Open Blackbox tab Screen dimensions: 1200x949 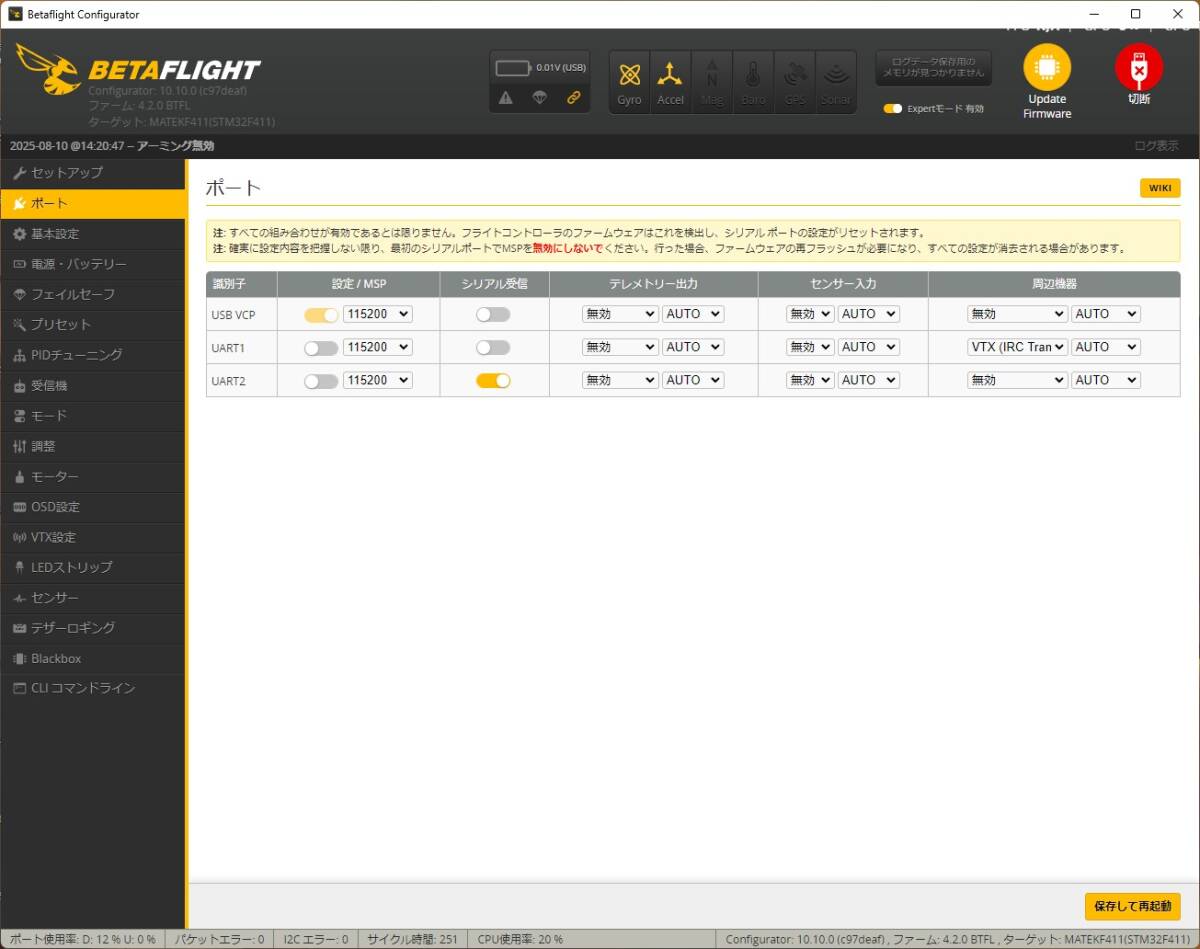coord(93,659)
